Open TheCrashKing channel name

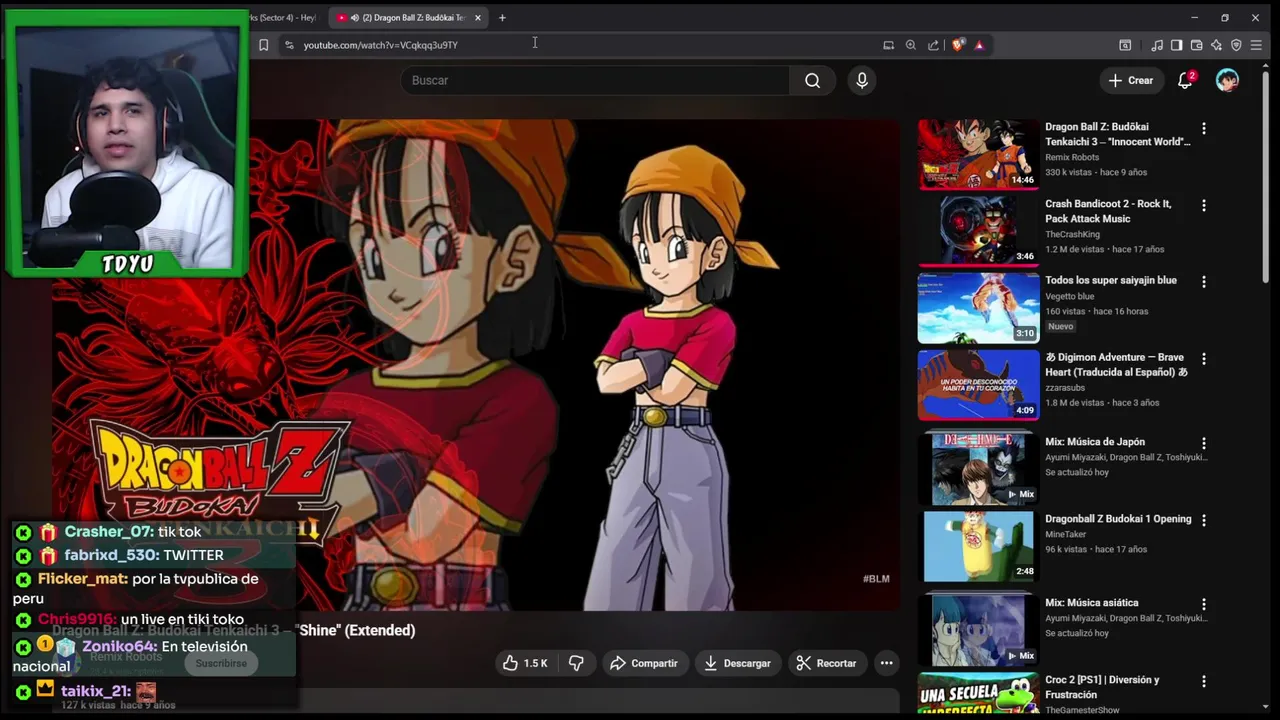click(1072, 234)
